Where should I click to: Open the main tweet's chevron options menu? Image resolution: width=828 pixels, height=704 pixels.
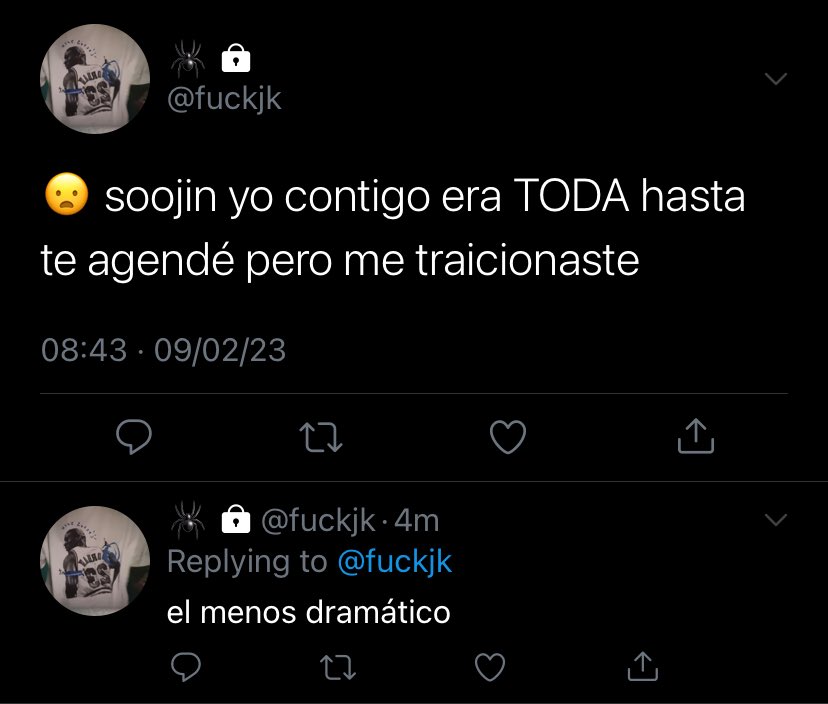[776, 79]
